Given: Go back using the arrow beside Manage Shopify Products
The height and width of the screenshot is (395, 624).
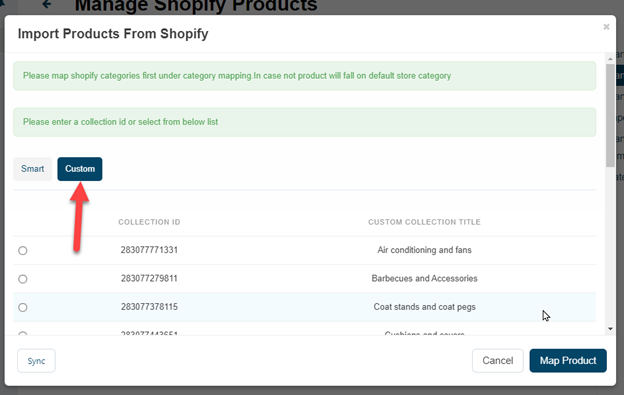Looking at the screenshot, I should click(x=47, y=4).
